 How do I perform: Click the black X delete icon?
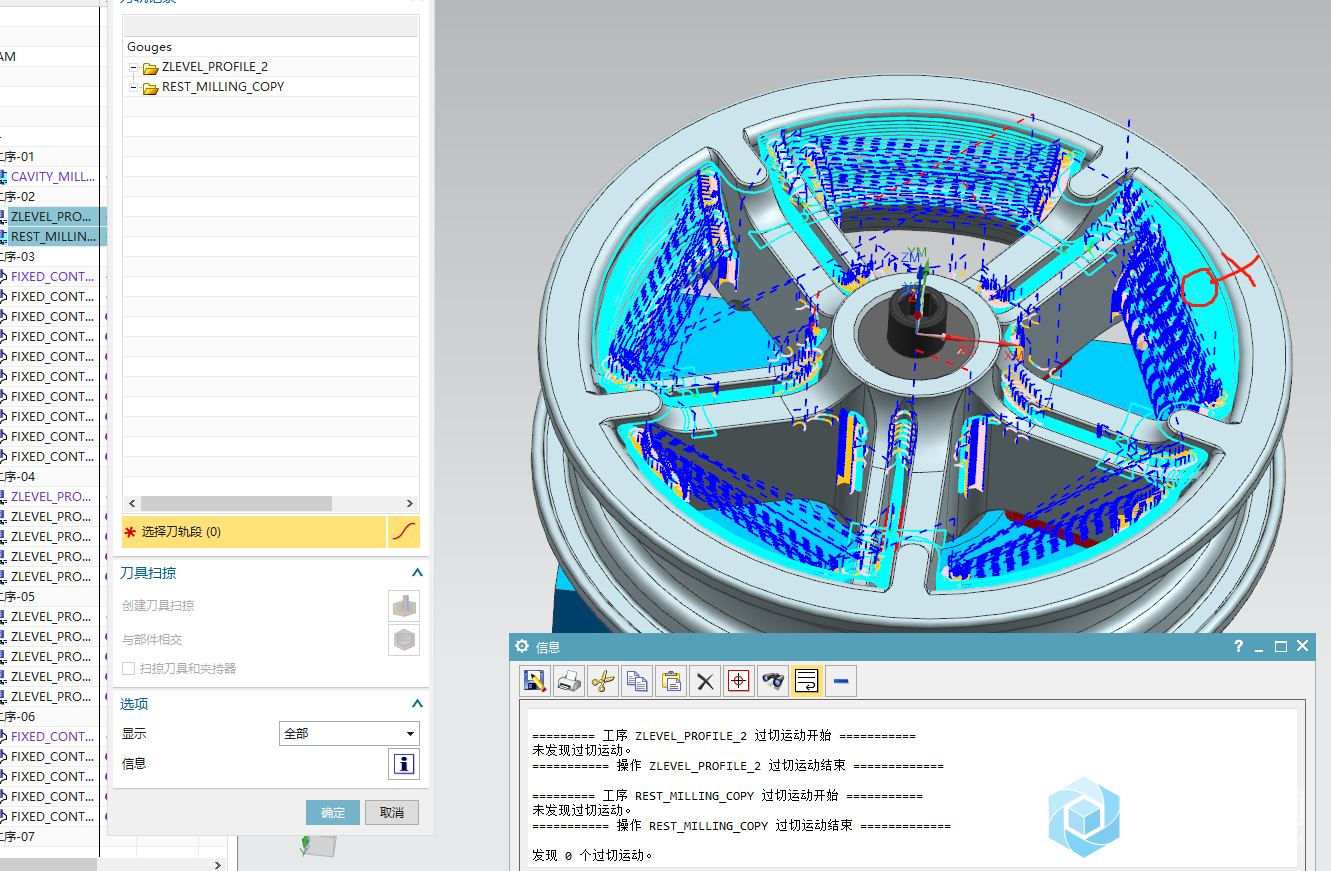(x=705, y=681)
